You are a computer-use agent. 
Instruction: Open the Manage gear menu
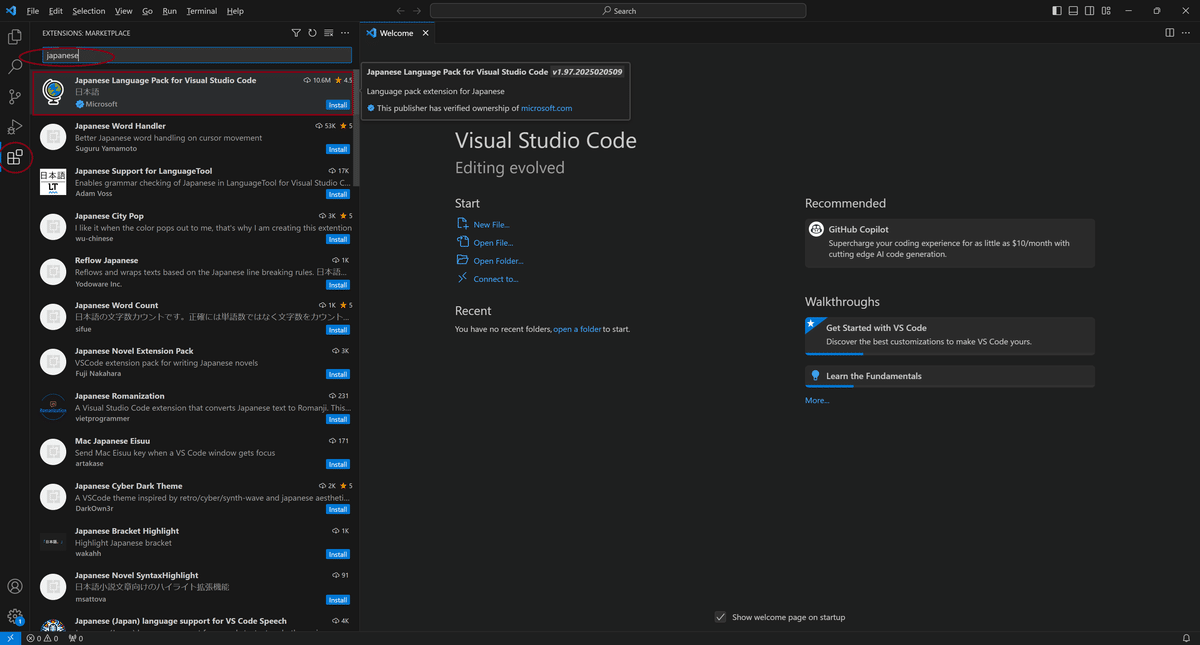[x=15, y=616]
